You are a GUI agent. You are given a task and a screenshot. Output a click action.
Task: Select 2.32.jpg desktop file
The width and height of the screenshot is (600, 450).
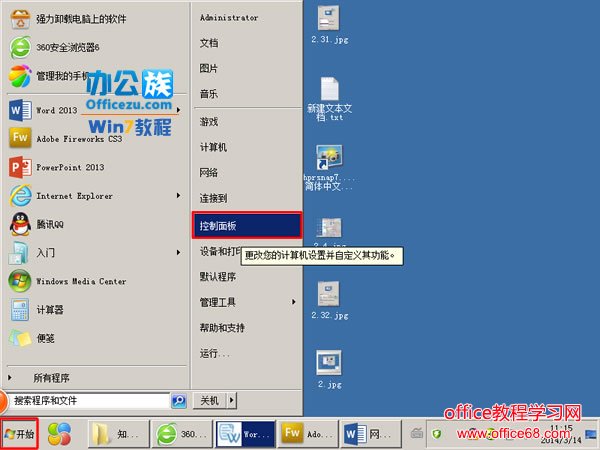point(329,300)
